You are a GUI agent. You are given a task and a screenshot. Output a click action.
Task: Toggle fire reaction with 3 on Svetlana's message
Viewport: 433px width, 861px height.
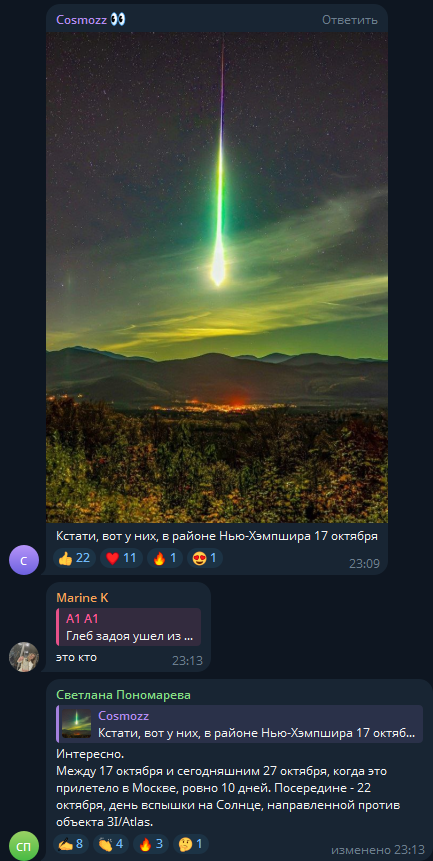[151, 843]
